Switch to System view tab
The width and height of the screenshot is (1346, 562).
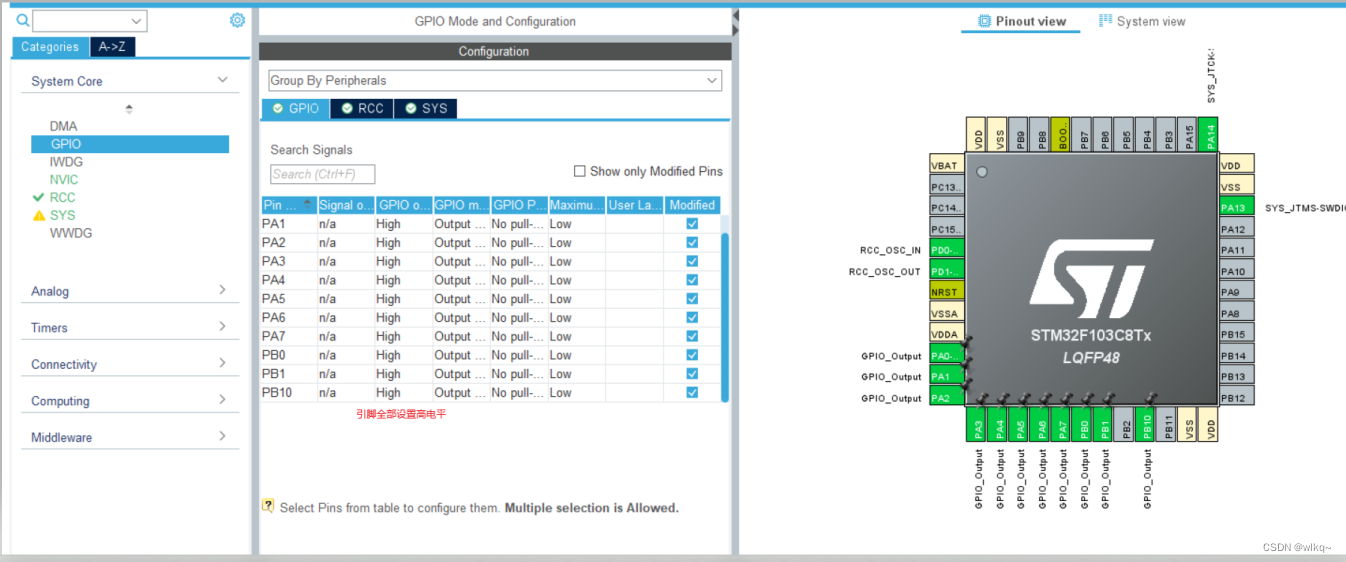(1142, 21)
